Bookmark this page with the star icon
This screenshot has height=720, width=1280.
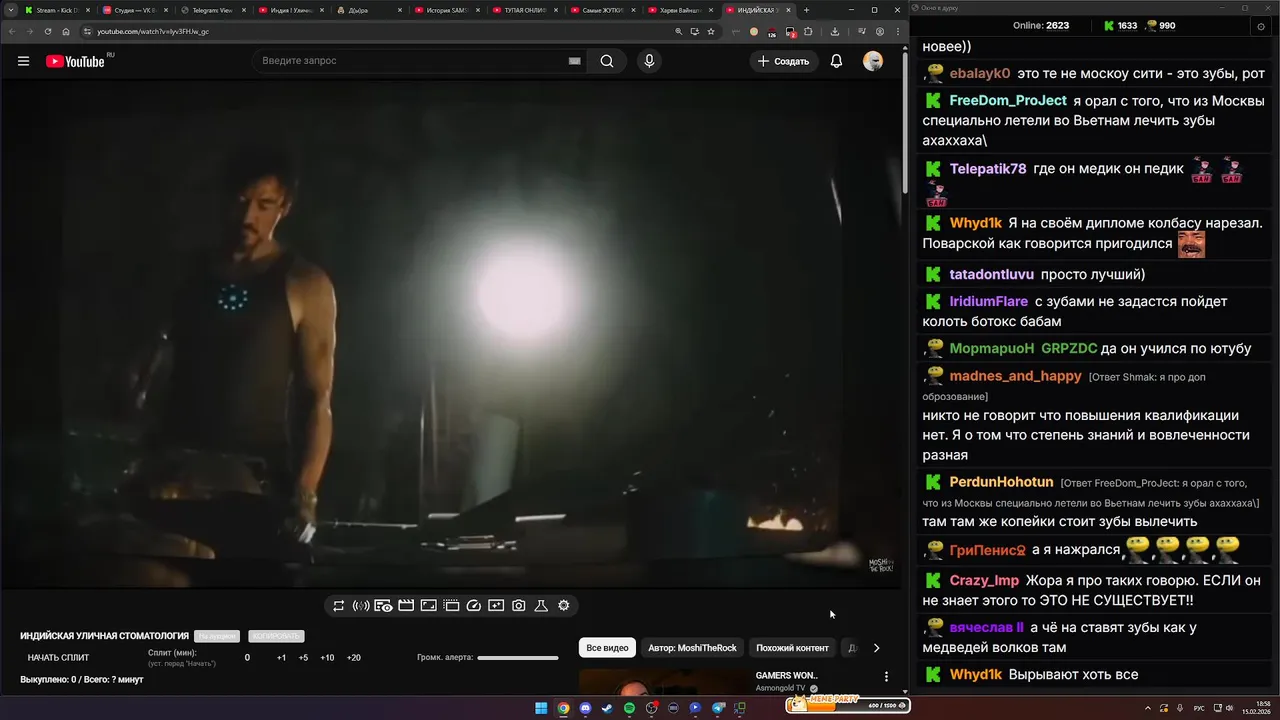pyautogui.click(x=711, y=31)
